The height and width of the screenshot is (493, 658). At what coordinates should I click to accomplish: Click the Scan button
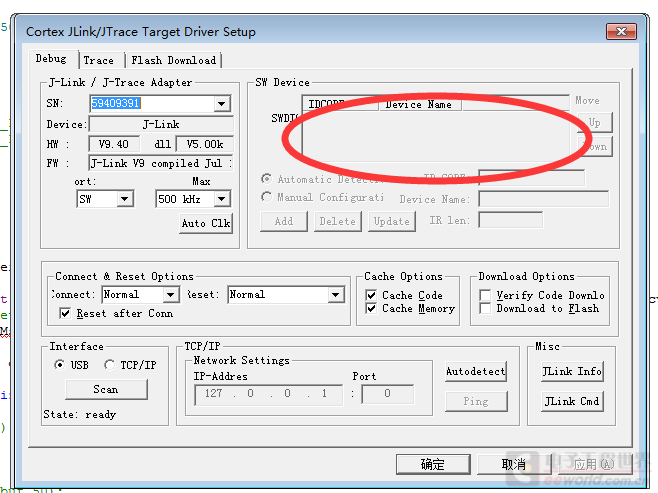106,389
